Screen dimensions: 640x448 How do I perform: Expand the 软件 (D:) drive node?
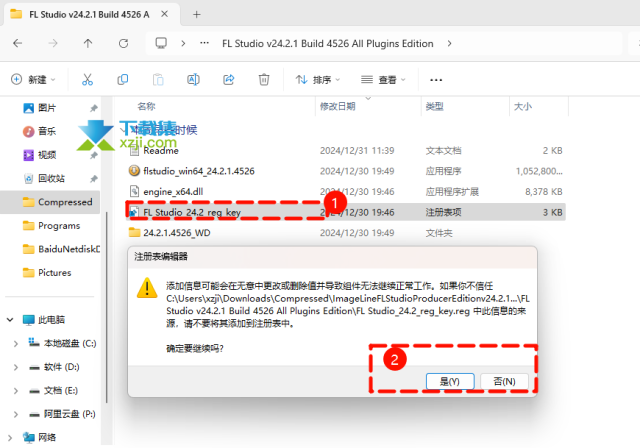click(x=16, y=367)
